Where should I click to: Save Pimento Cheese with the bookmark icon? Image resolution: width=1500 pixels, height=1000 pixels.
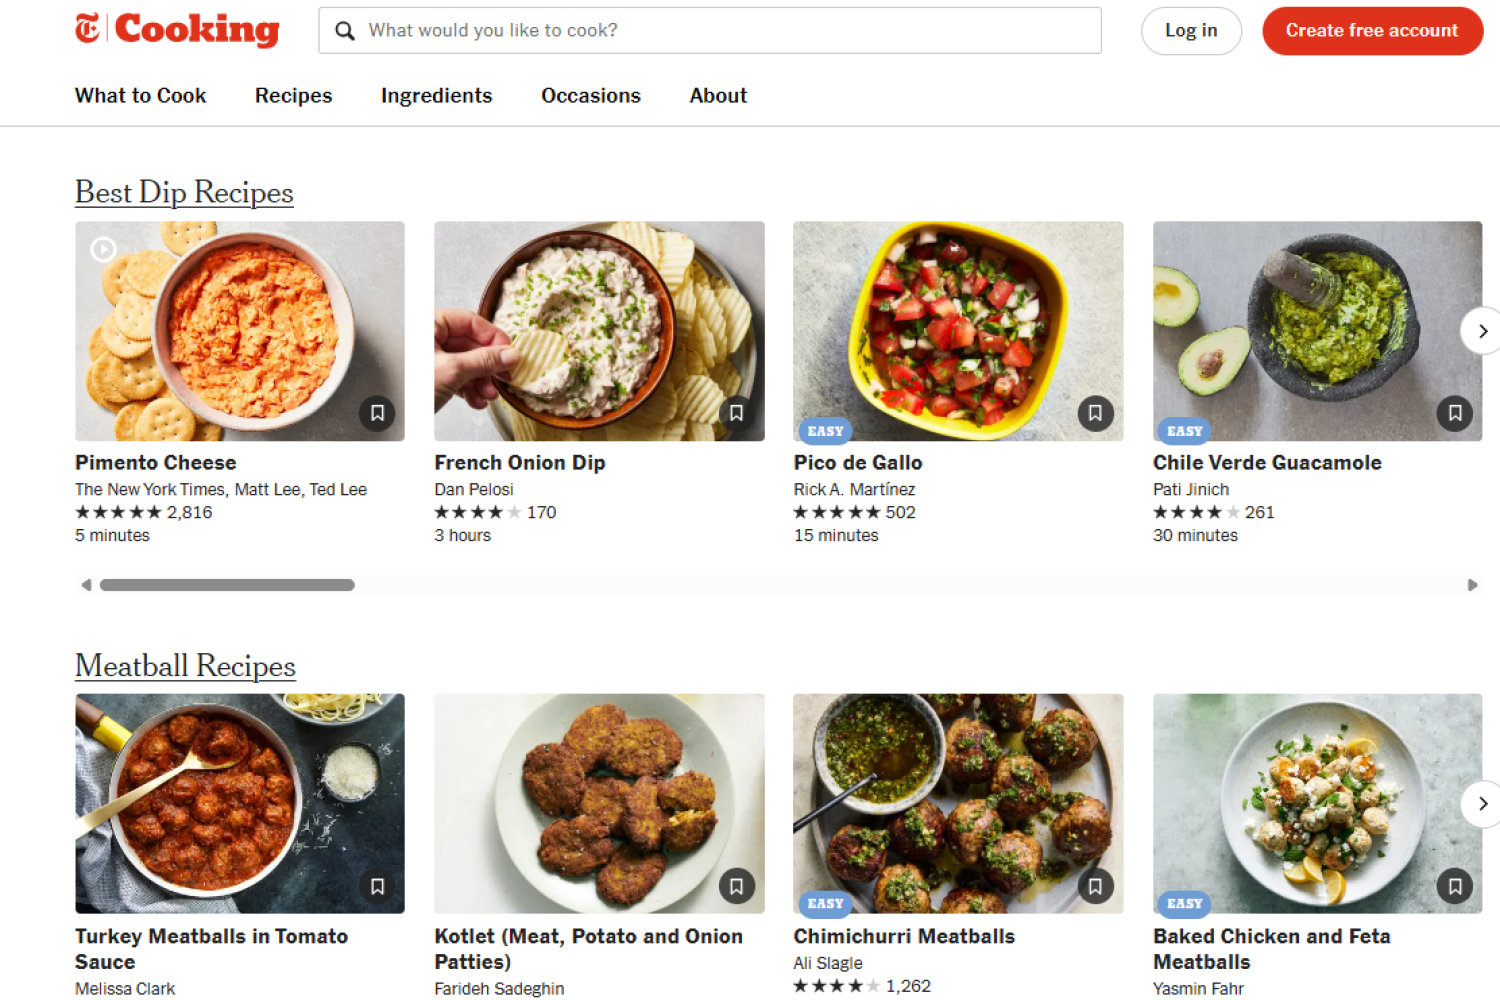pos(377,413)
